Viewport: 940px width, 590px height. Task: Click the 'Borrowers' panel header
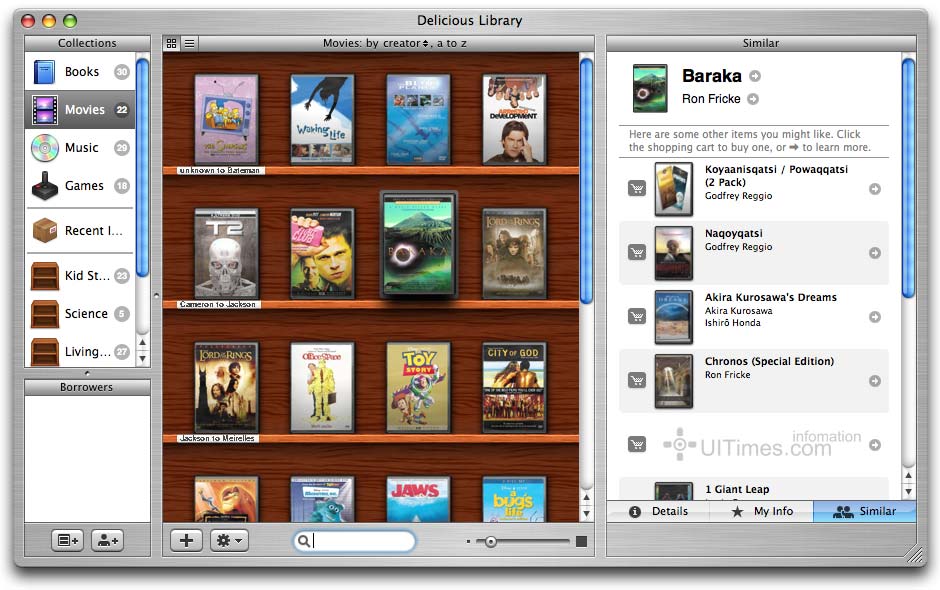point(87,387)
